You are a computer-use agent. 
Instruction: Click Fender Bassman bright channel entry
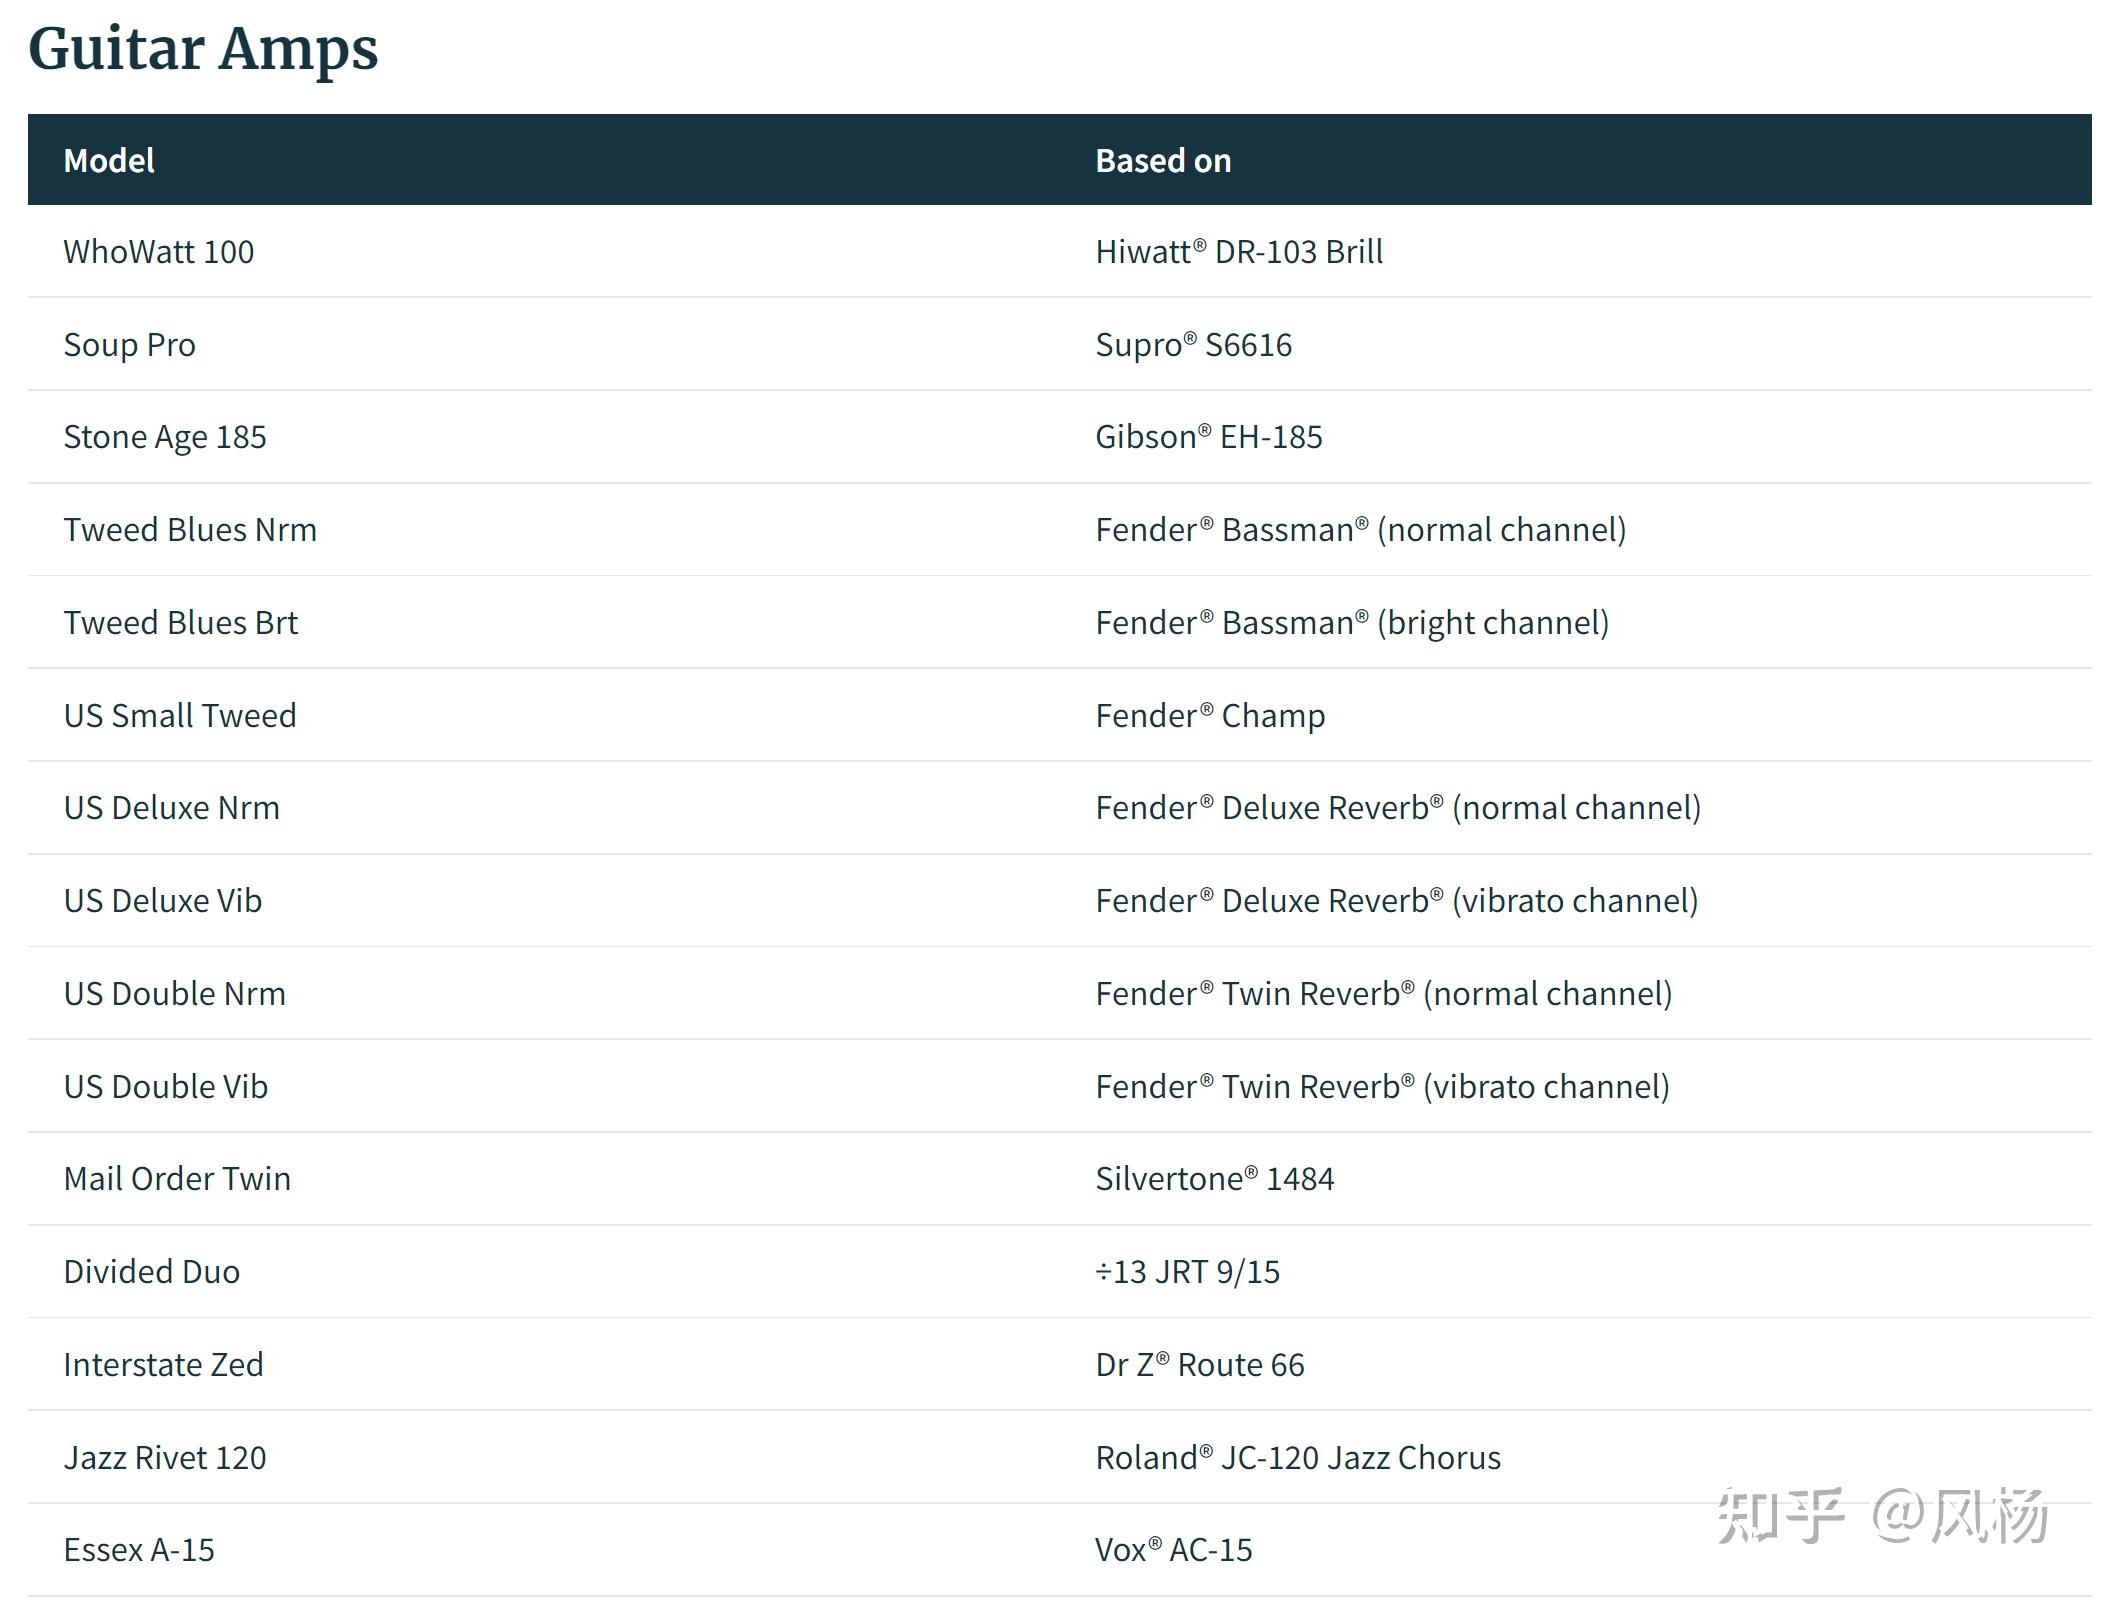(1352, 623)
